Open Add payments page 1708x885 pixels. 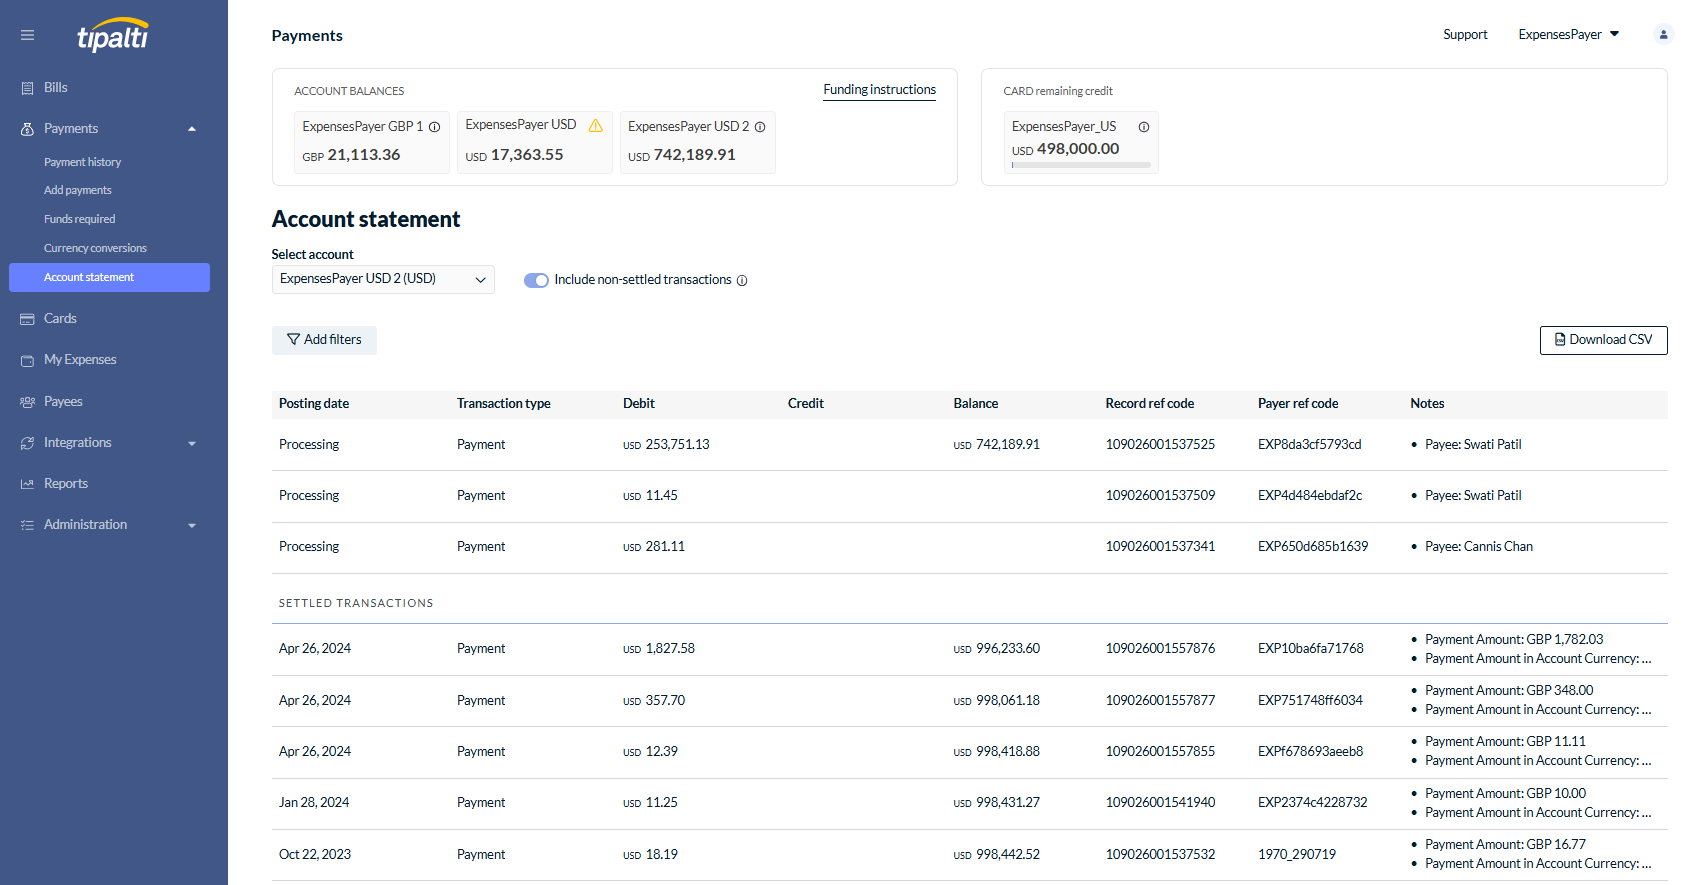click(x=77, y=190)
